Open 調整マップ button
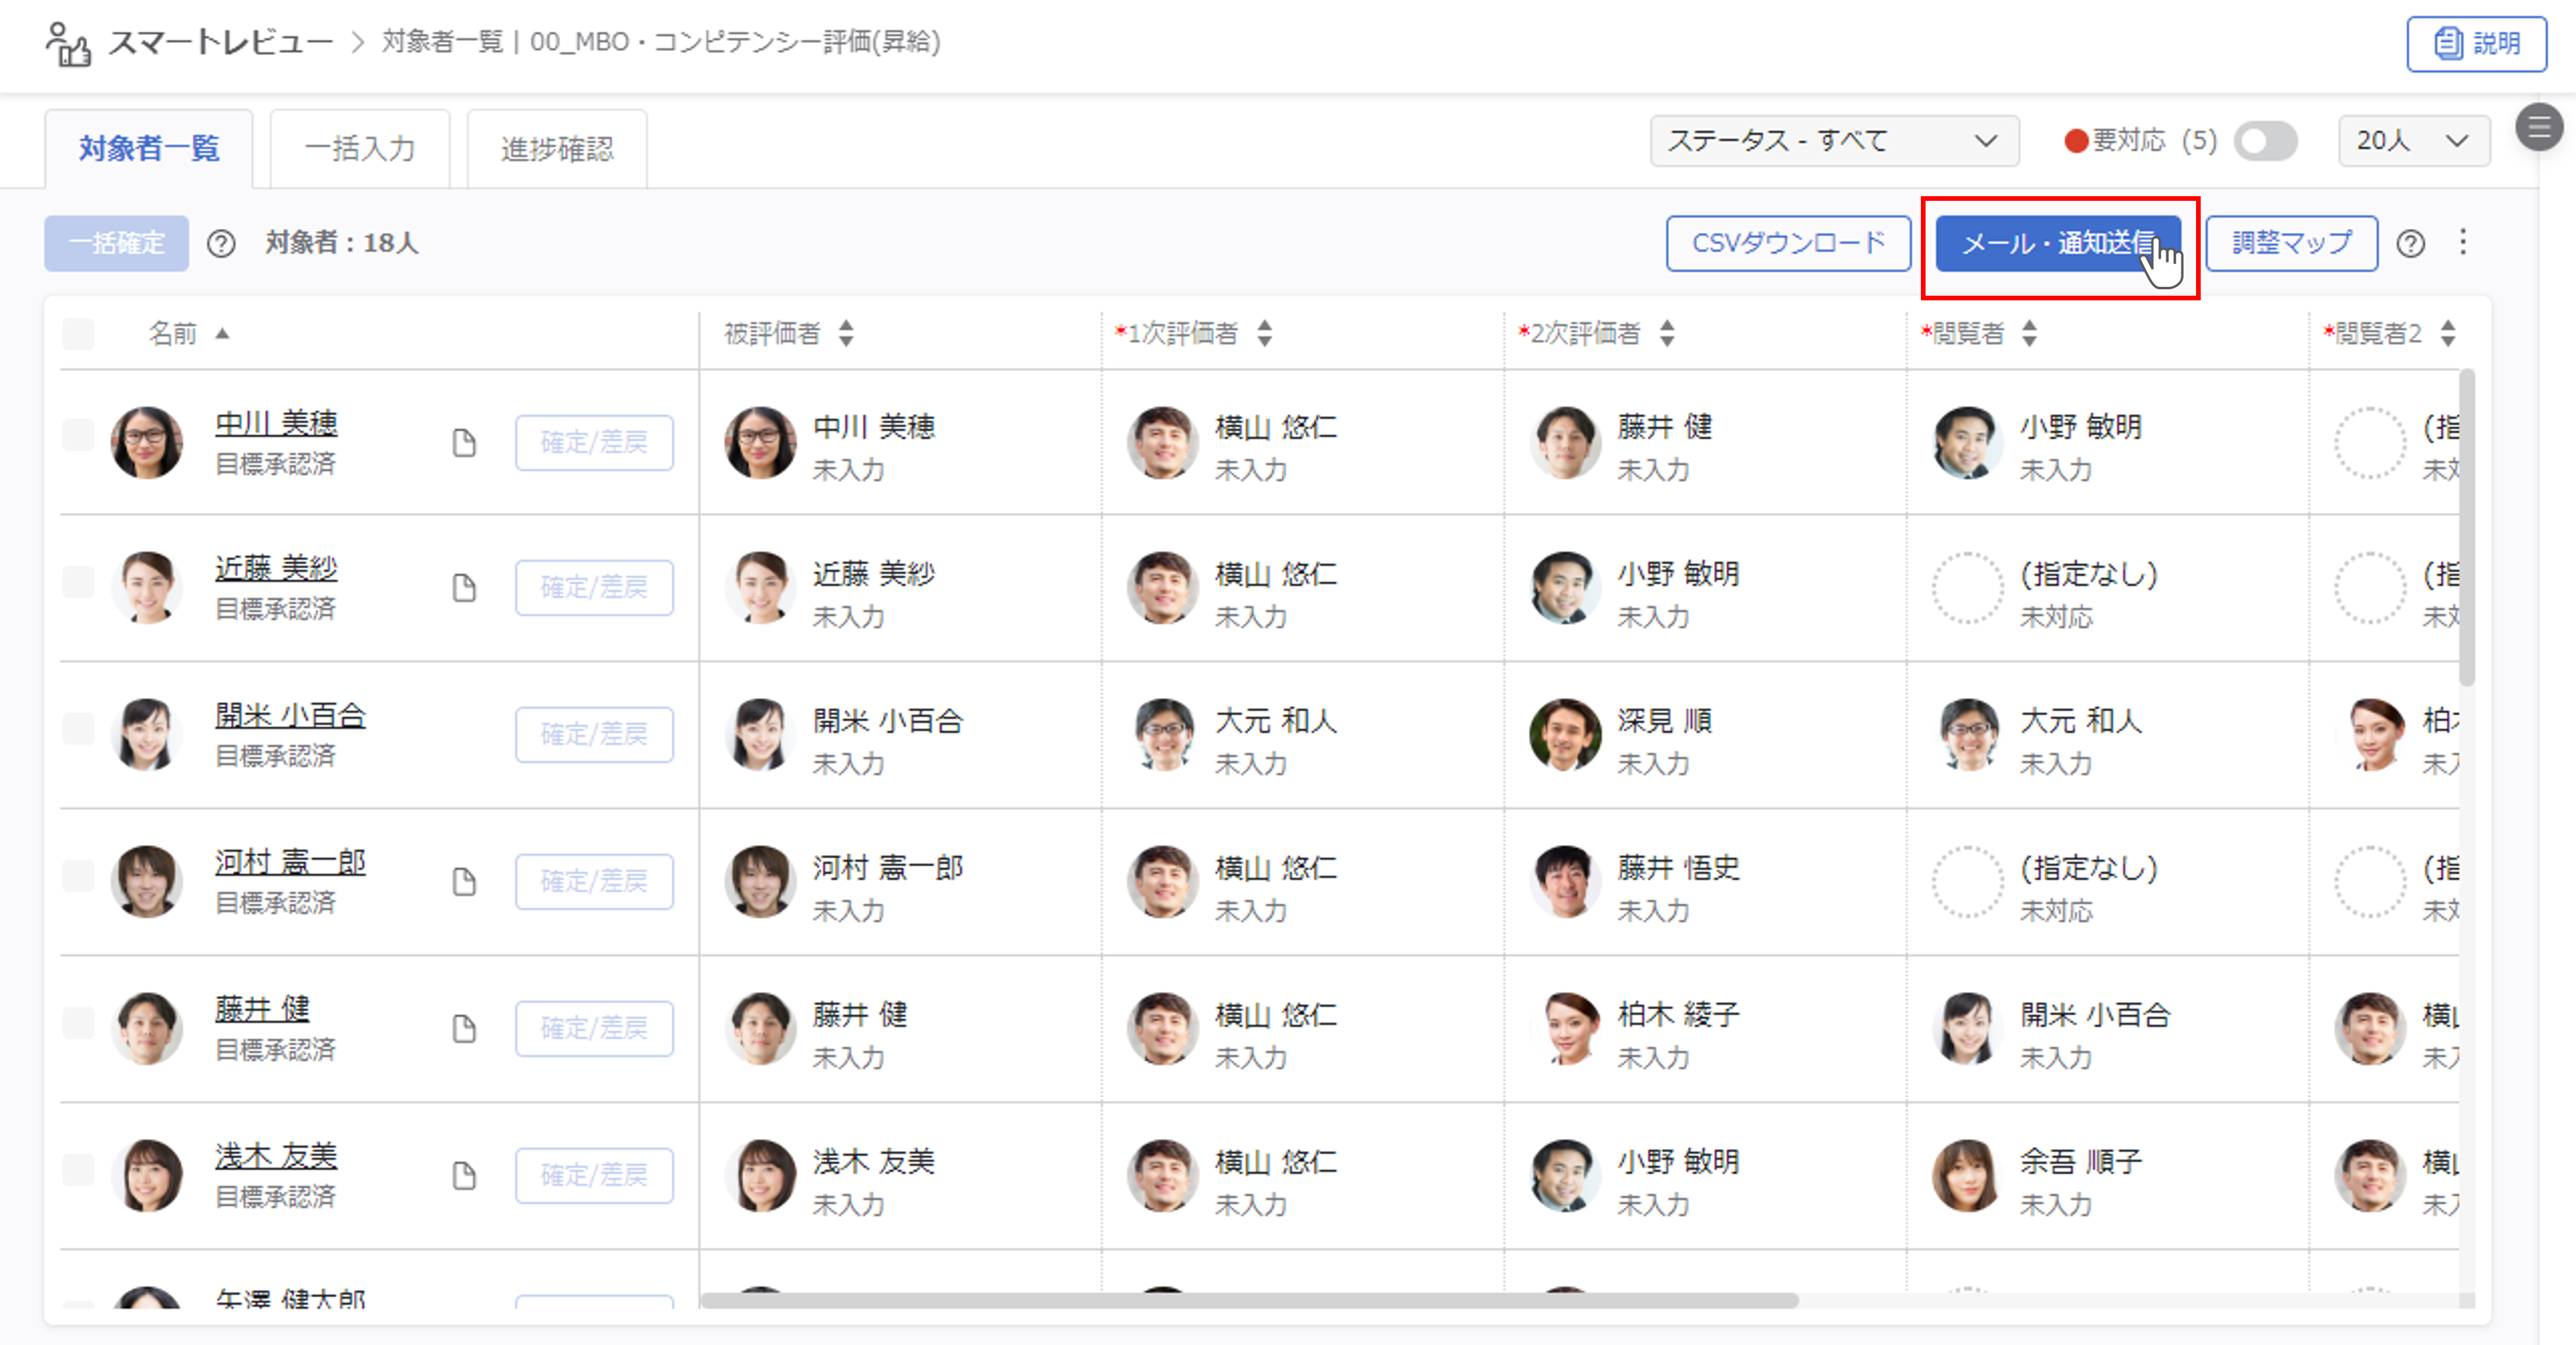 [x=2292, y=243]
